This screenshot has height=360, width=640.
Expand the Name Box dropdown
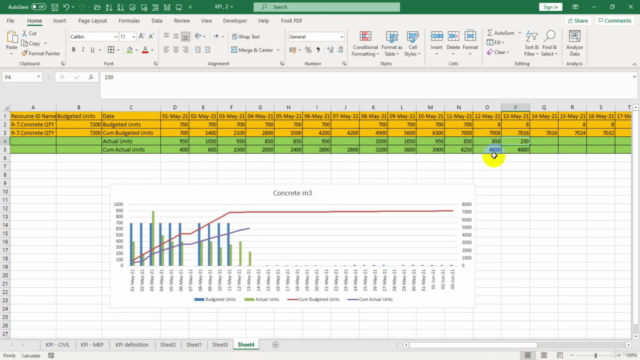coord(38,77)
